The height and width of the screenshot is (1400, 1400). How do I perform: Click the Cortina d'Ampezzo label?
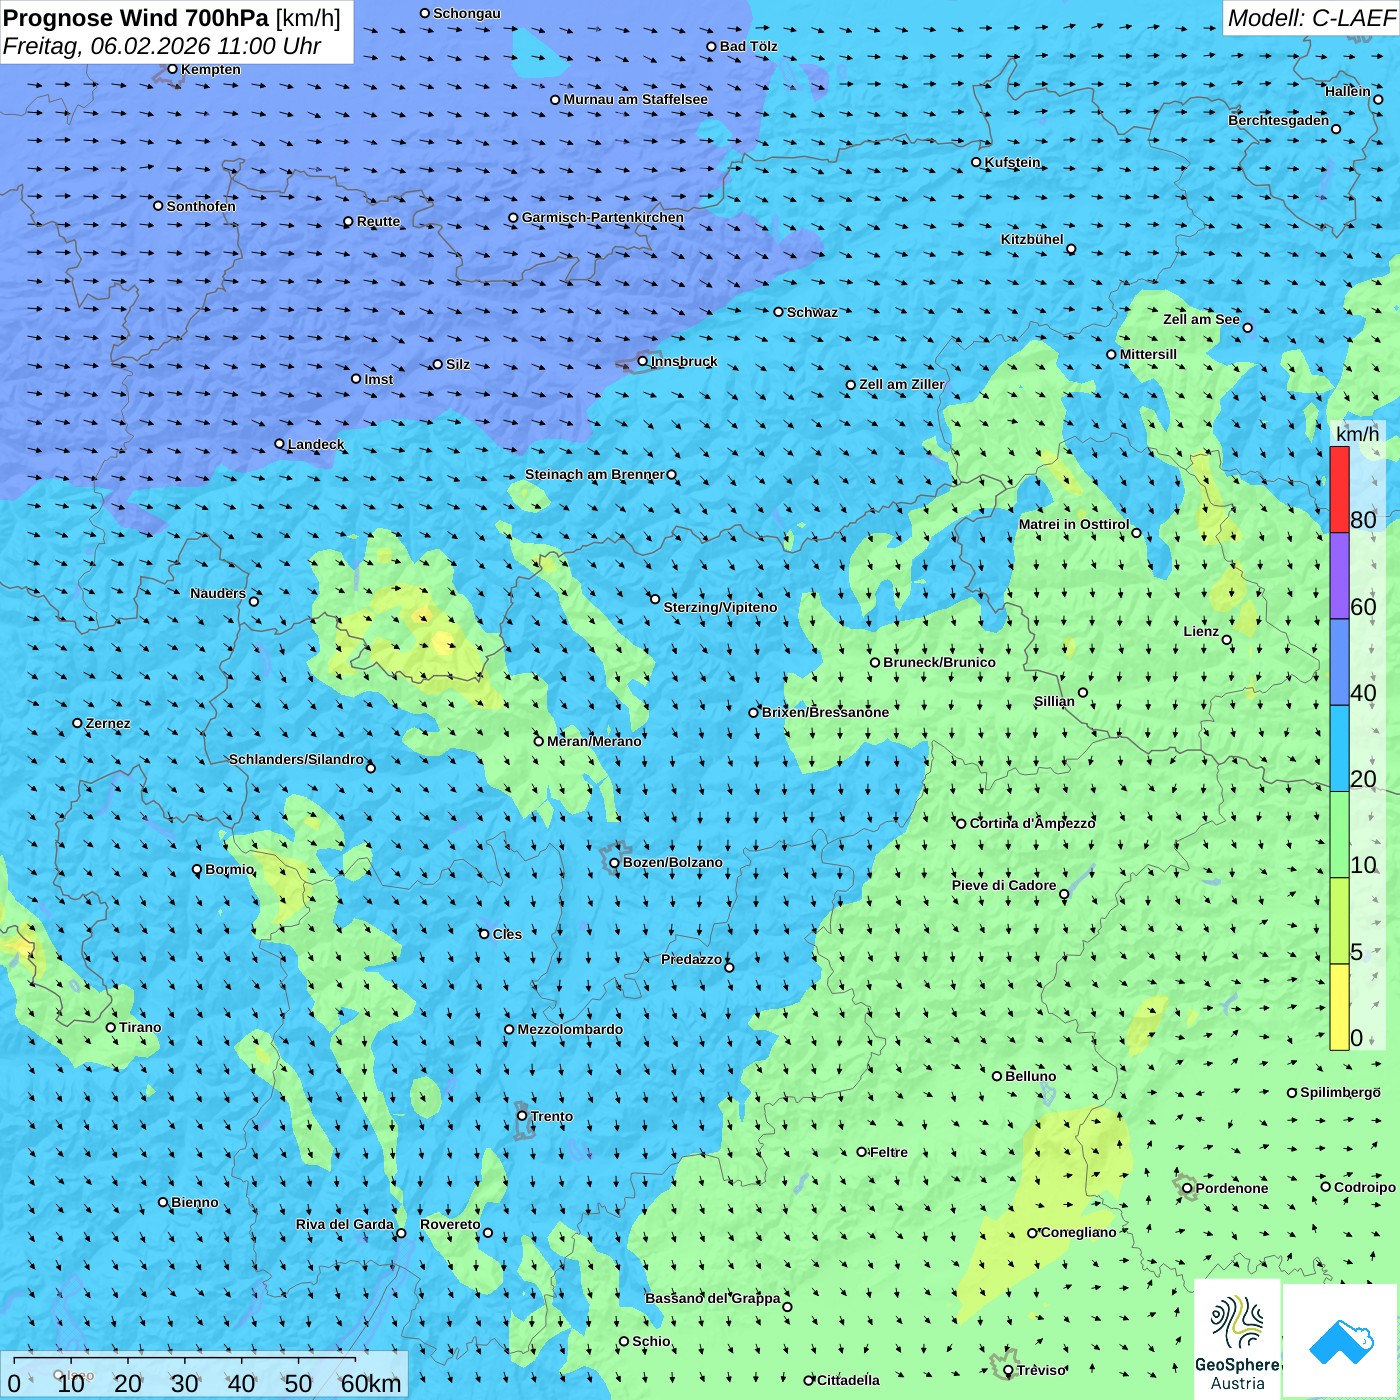point(1032,823)
